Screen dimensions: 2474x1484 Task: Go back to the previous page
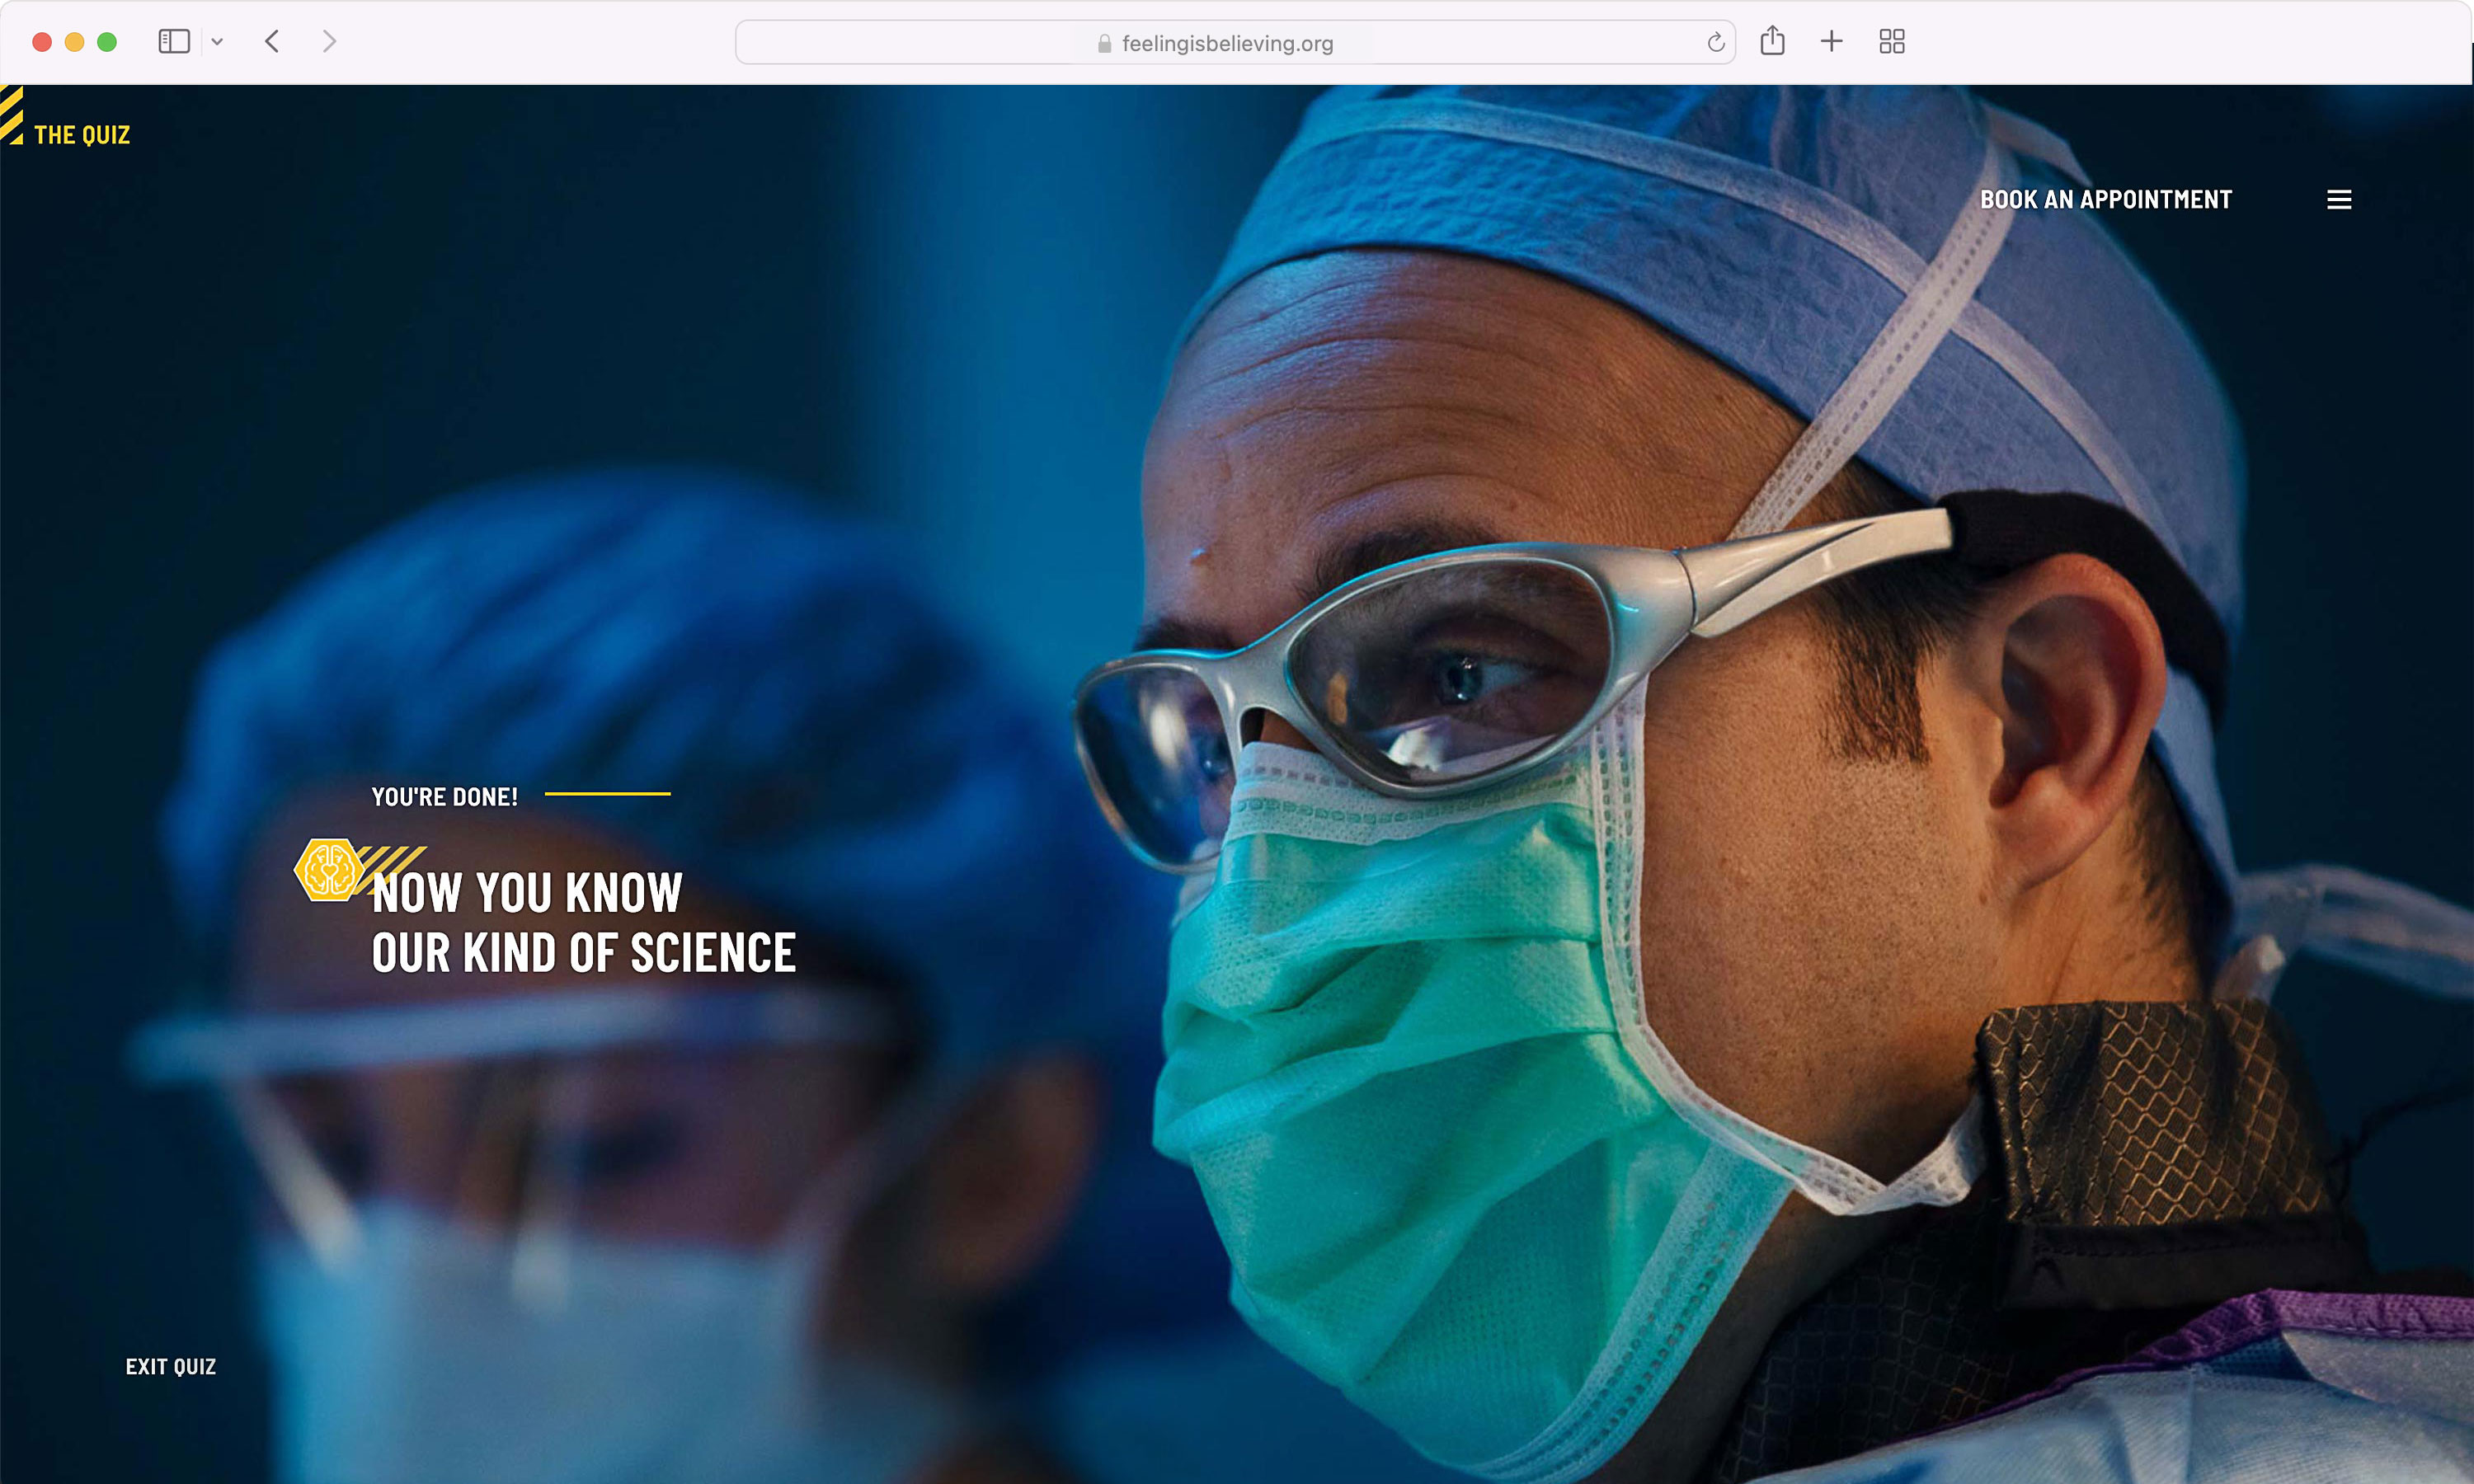tap(272, 42)
